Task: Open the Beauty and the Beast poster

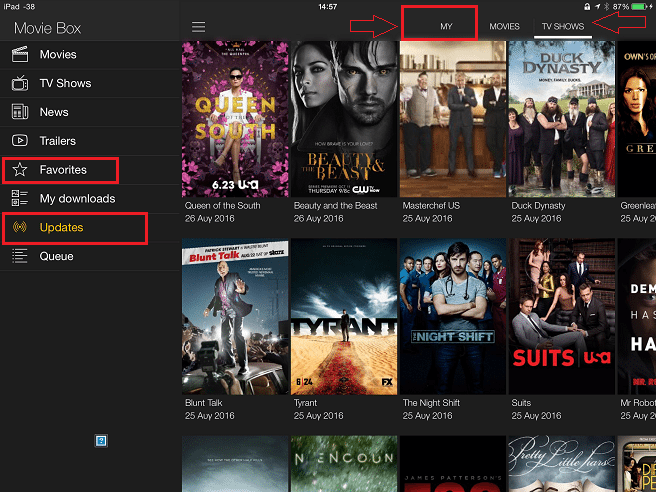Action: pyautogui.click(x=344, y=119)
